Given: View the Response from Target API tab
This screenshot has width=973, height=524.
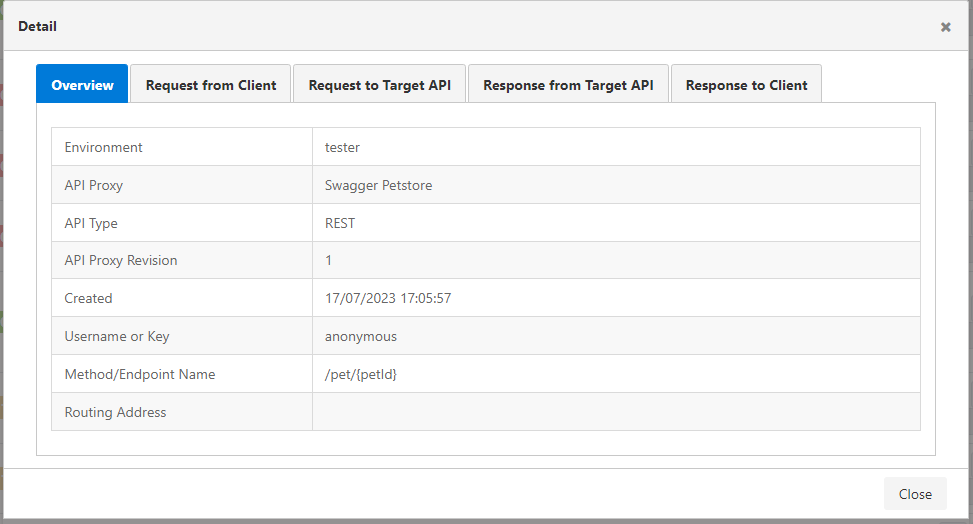Looking at the screenshot, I should [x=568, y=85].
